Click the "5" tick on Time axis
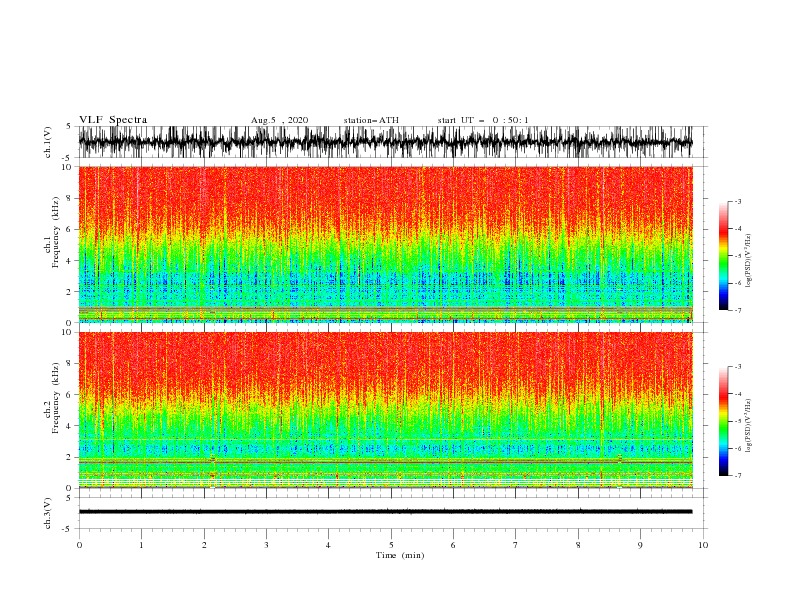The height and width of the screenshot is (612, 792). pyautogui.click(x=391, y=545)
